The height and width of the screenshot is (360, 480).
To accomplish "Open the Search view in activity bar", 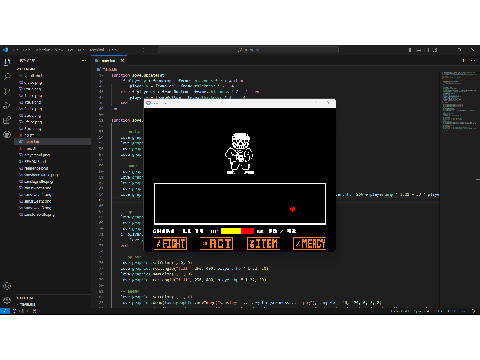I will tap(7, 77).
